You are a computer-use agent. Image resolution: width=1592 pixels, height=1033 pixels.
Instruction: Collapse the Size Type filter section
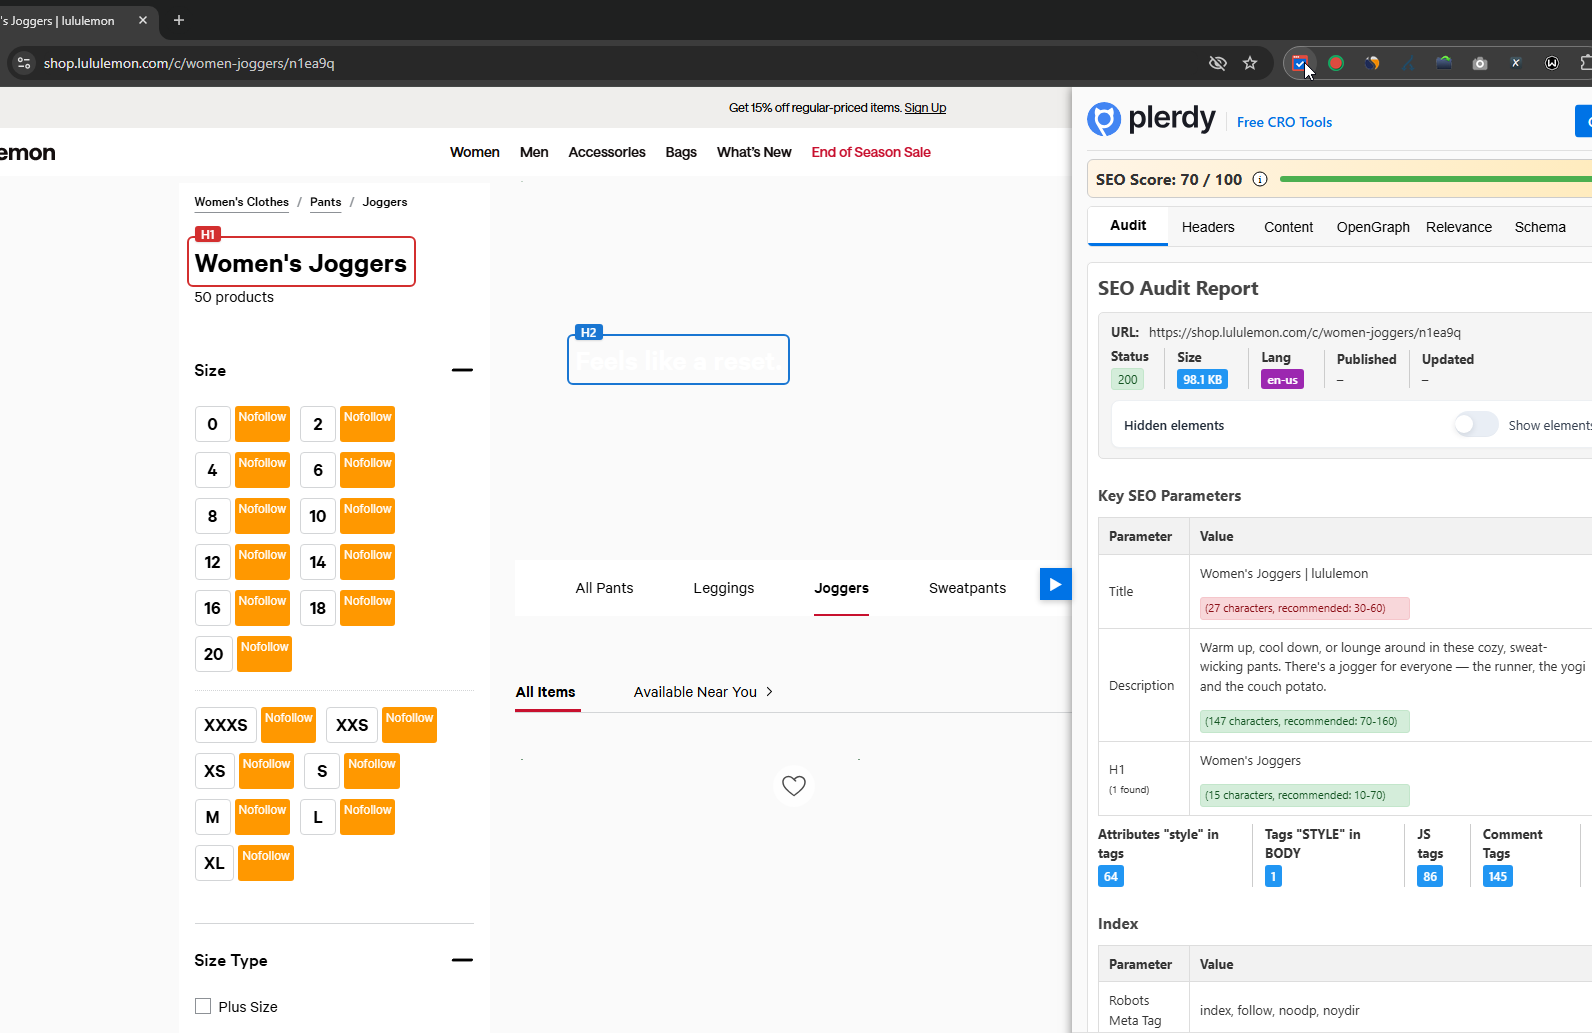[x=462, y=960]
